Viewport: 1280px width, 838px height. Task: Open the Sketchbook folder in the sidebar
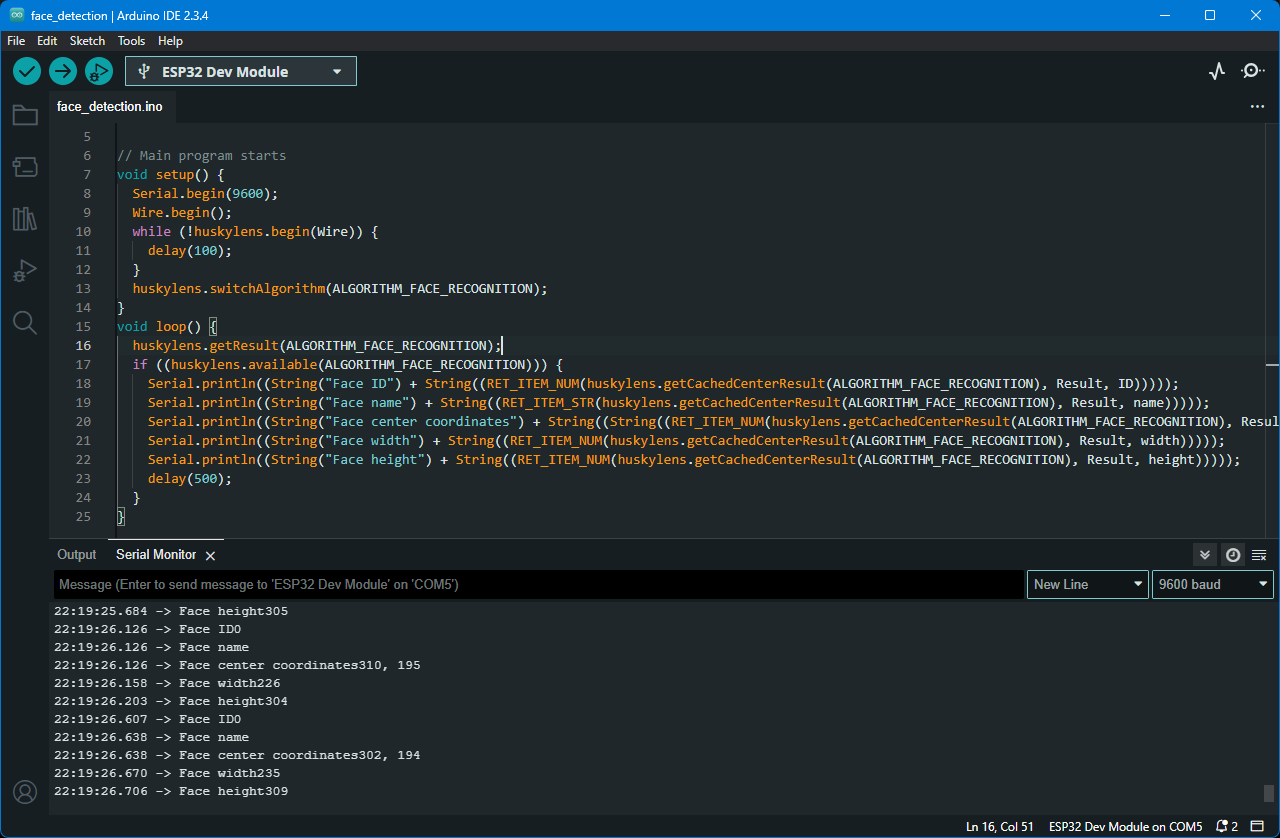point(25,116)
